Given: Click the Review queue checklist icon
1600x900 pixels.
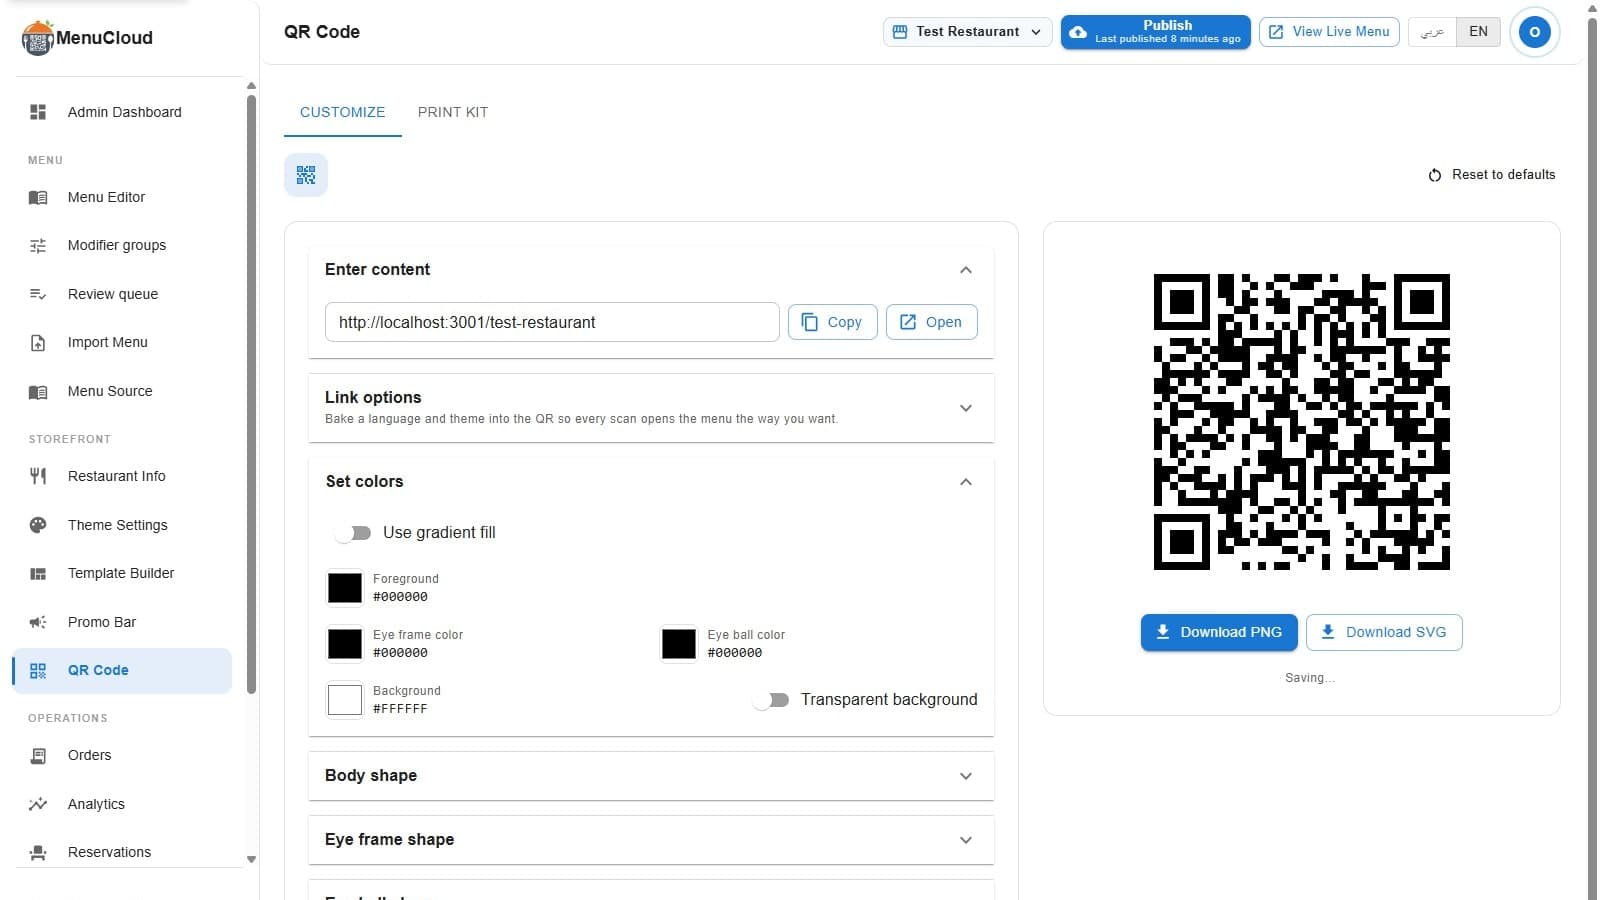Looking at the screenshot, I should [x=38, y=294].
